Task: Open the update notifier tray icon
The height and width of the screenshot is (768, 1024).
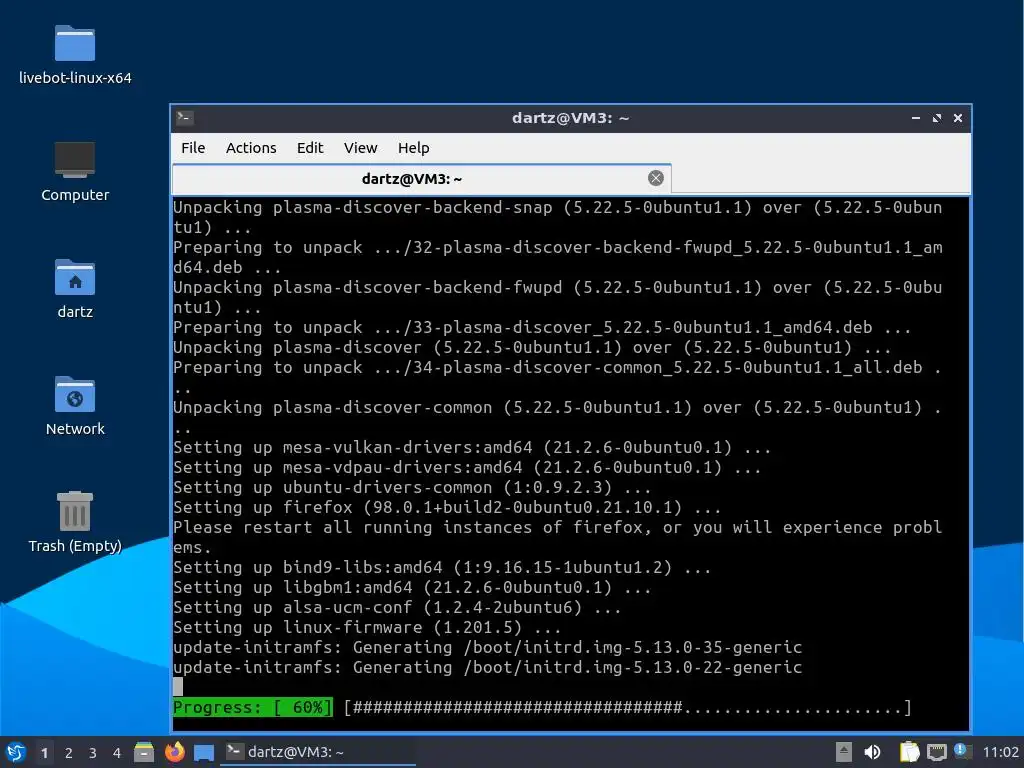Action: tap(963, 751)
